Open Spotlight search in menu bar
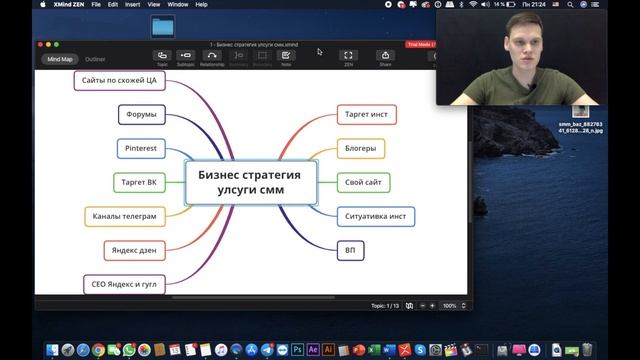 pos(570,4)
